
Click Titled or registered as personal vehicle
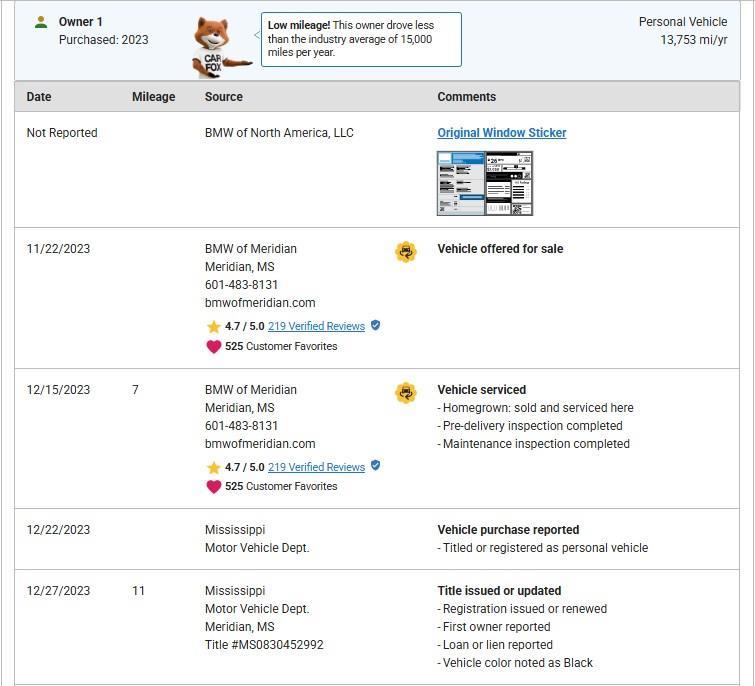pos(543,548)
